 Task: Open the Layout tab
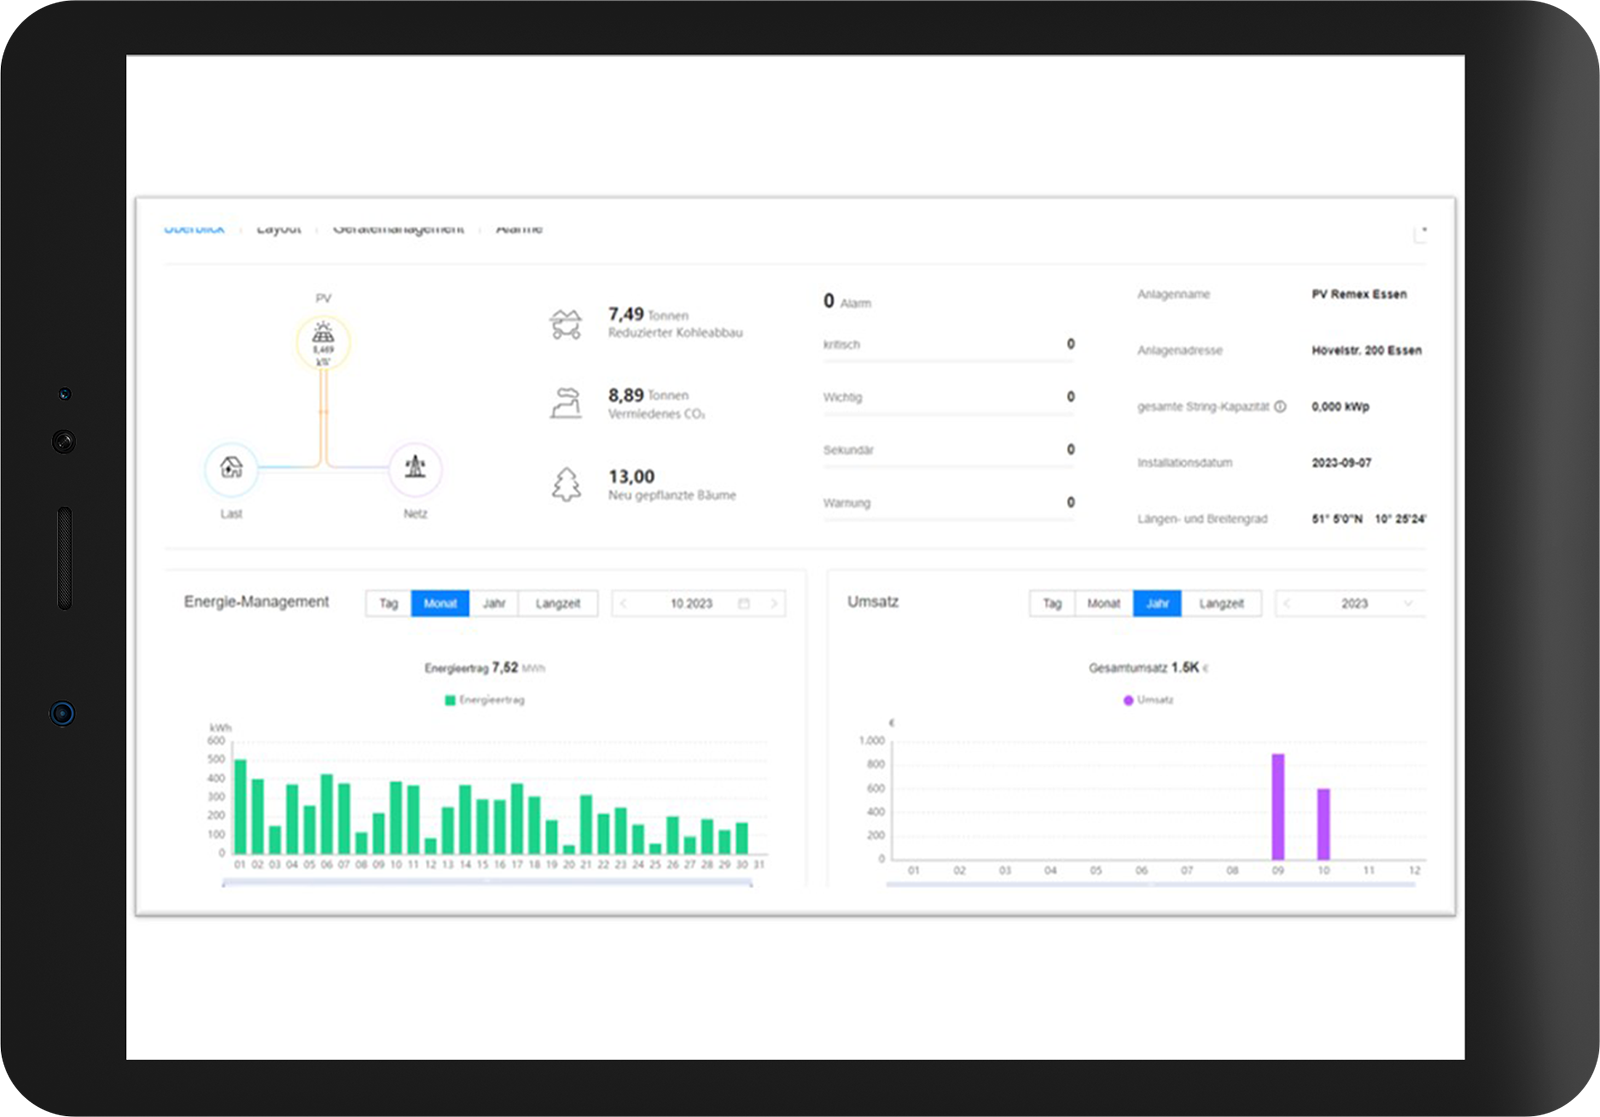click(x=279, y=230)
